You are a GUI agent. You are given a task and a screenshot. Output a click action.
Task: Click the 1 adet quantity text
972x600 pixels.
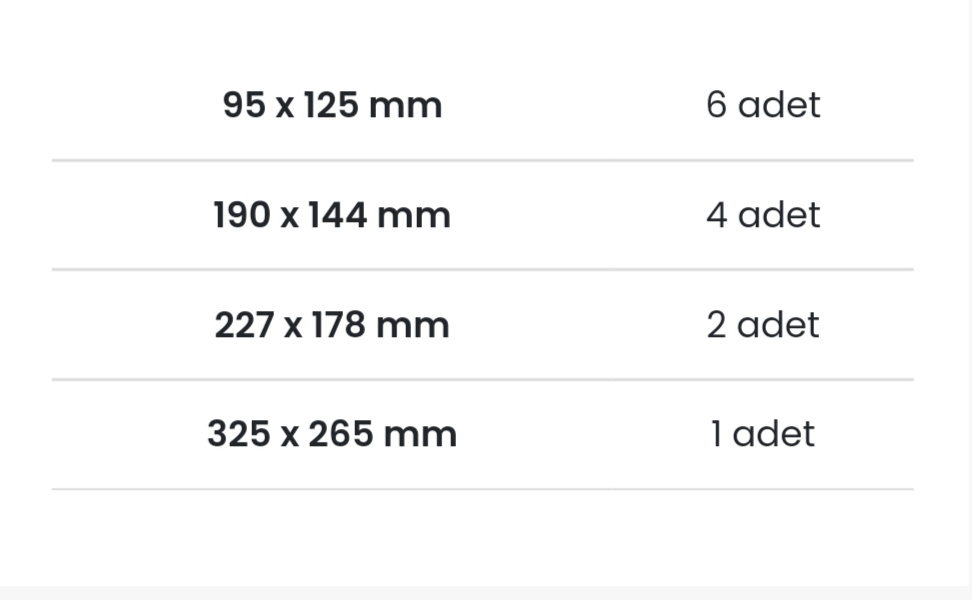(763, 434)
